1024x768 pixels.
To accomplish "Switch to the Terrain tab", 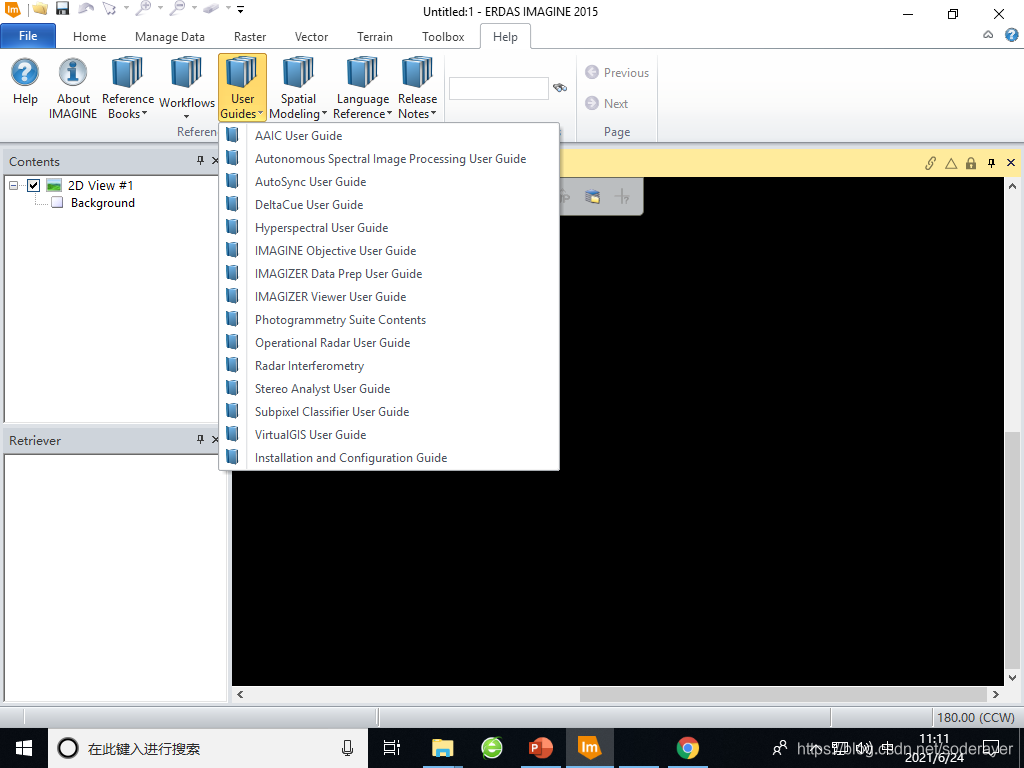I will 375,37.
